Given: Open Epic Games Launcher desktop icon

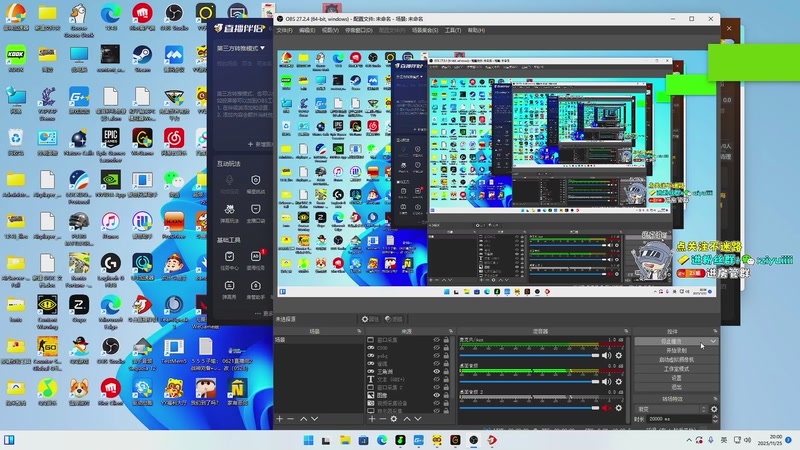Looking at the screenshot, I should 110,145.
